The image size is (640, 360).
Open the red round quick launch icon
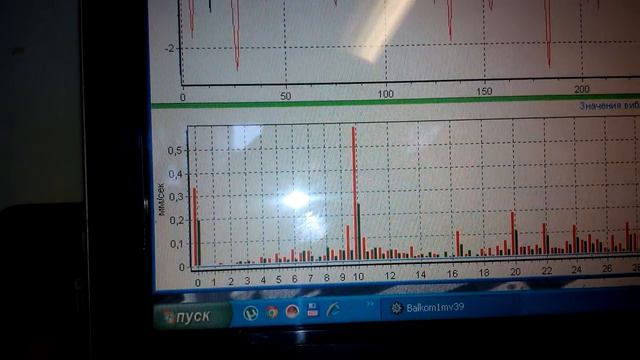point(292,311)
